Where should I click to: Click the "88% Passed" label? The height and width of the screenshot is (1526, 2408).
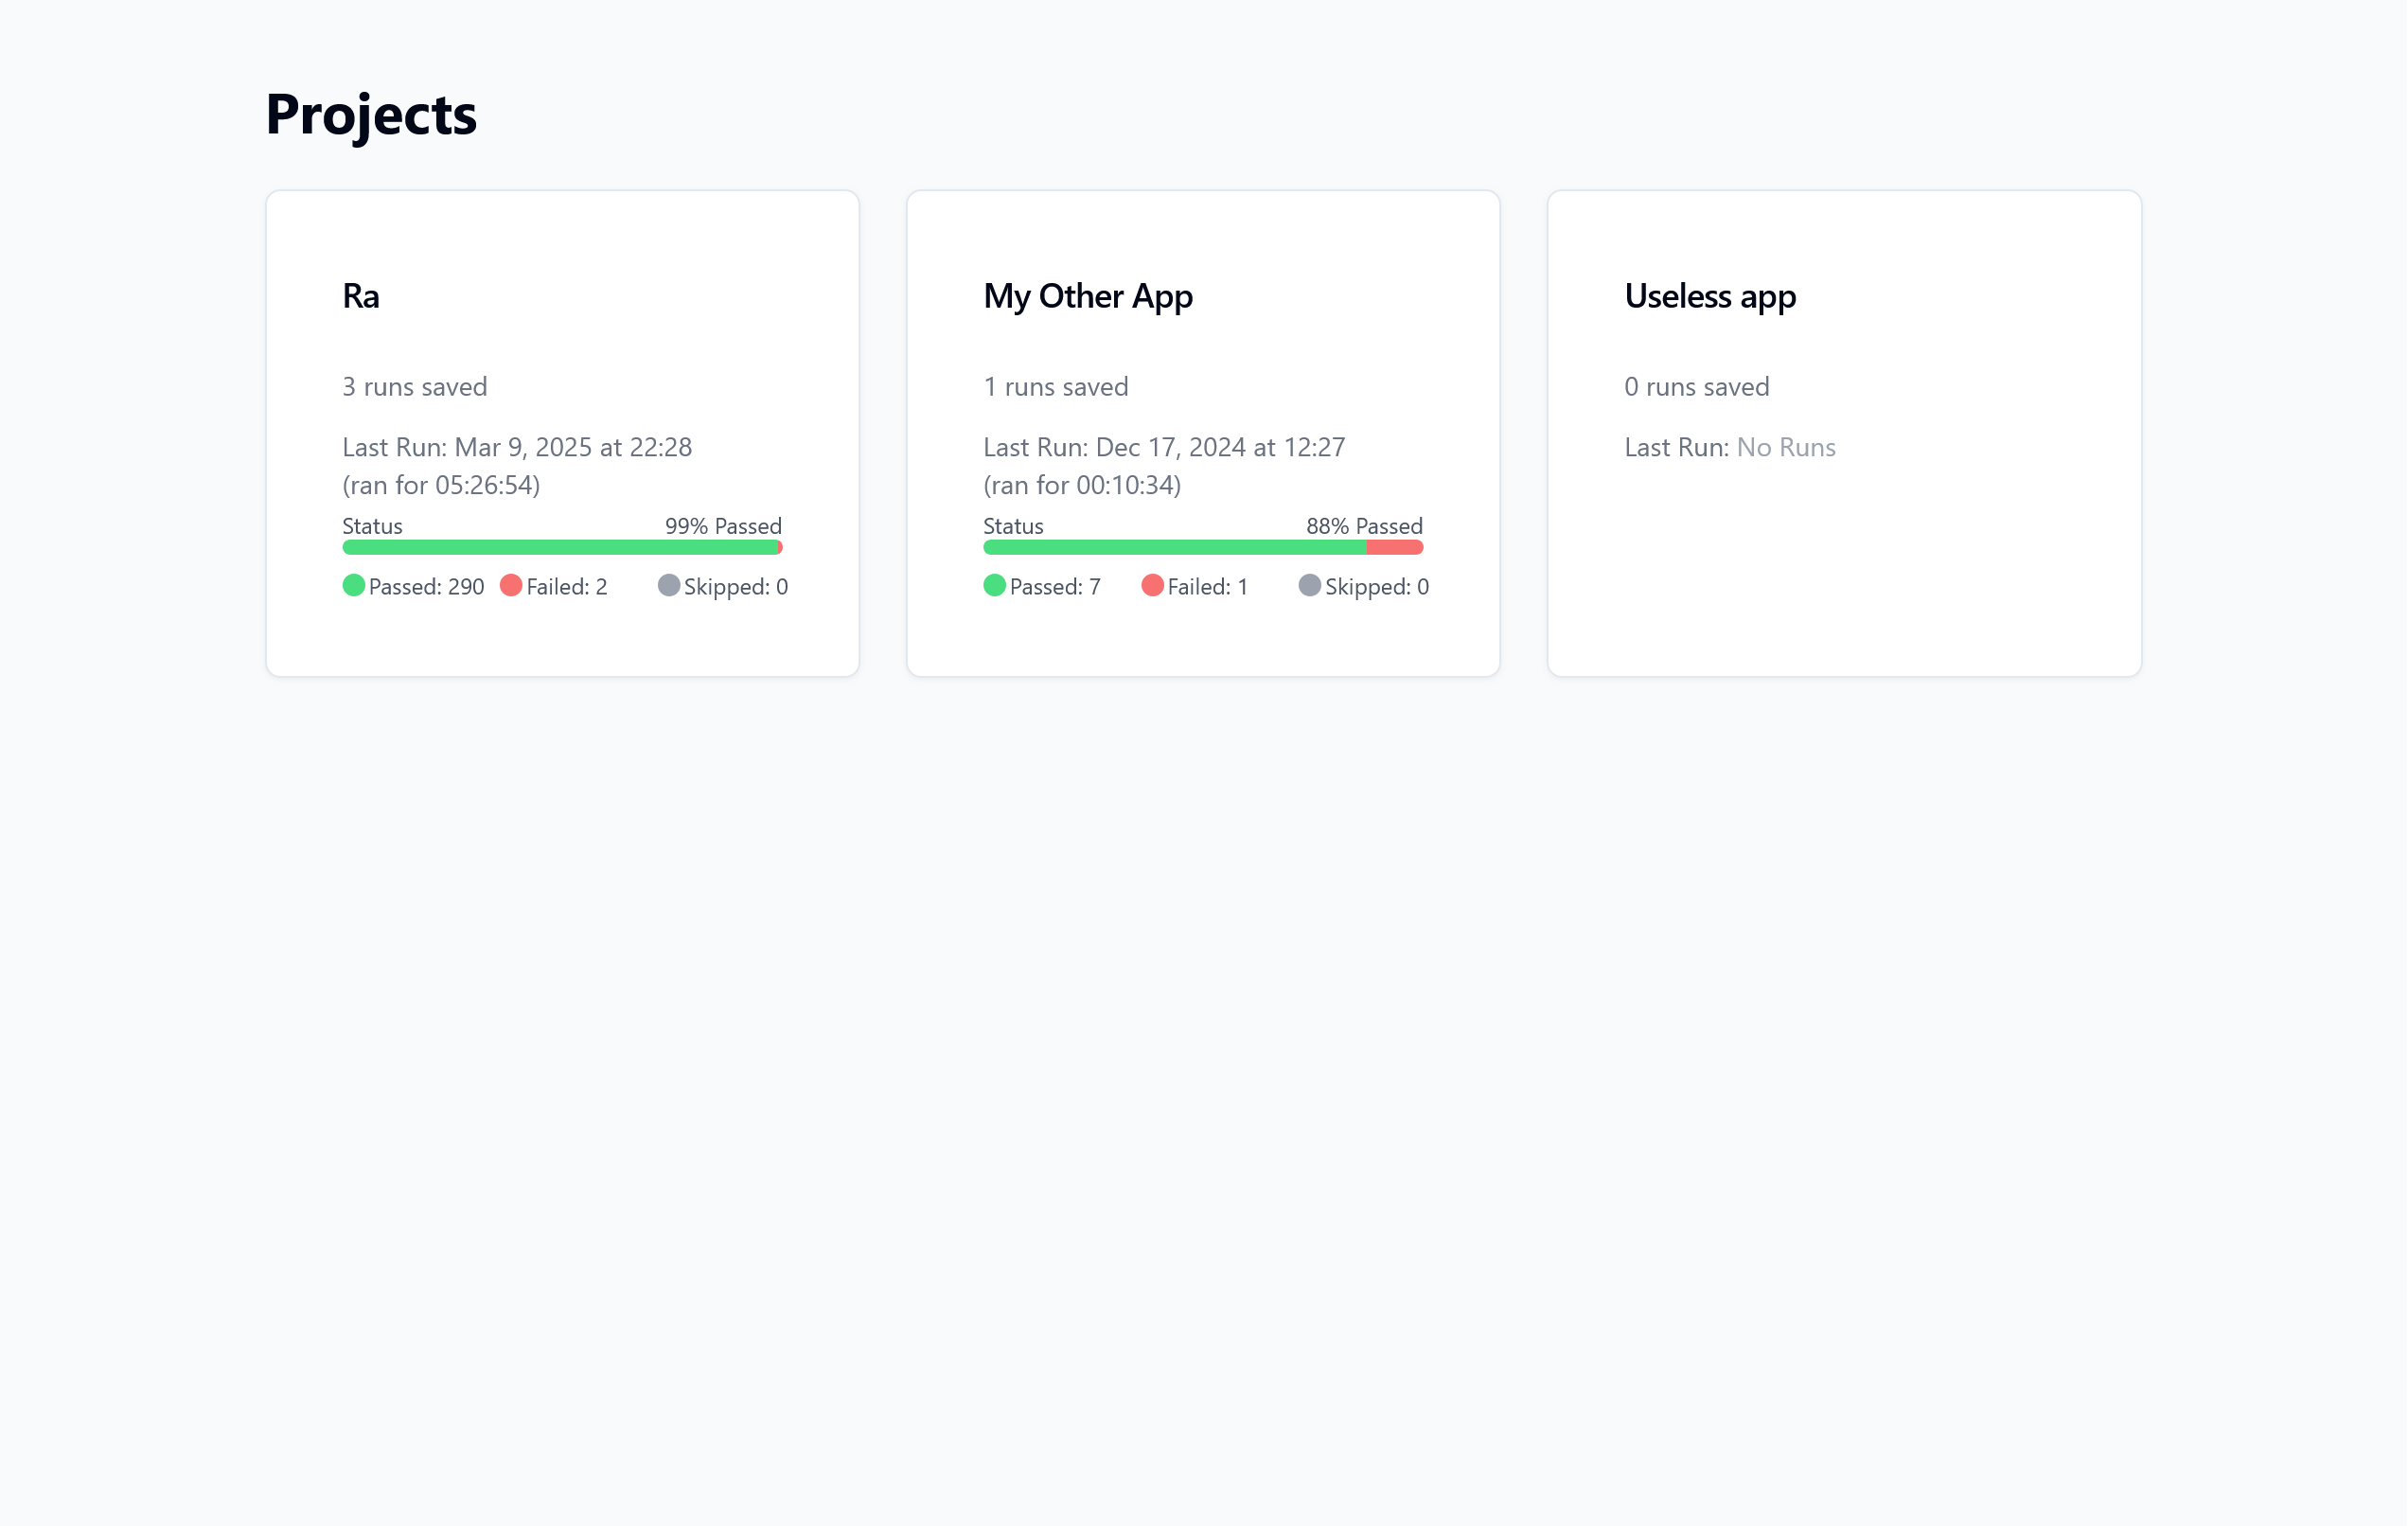[1365, 526]
